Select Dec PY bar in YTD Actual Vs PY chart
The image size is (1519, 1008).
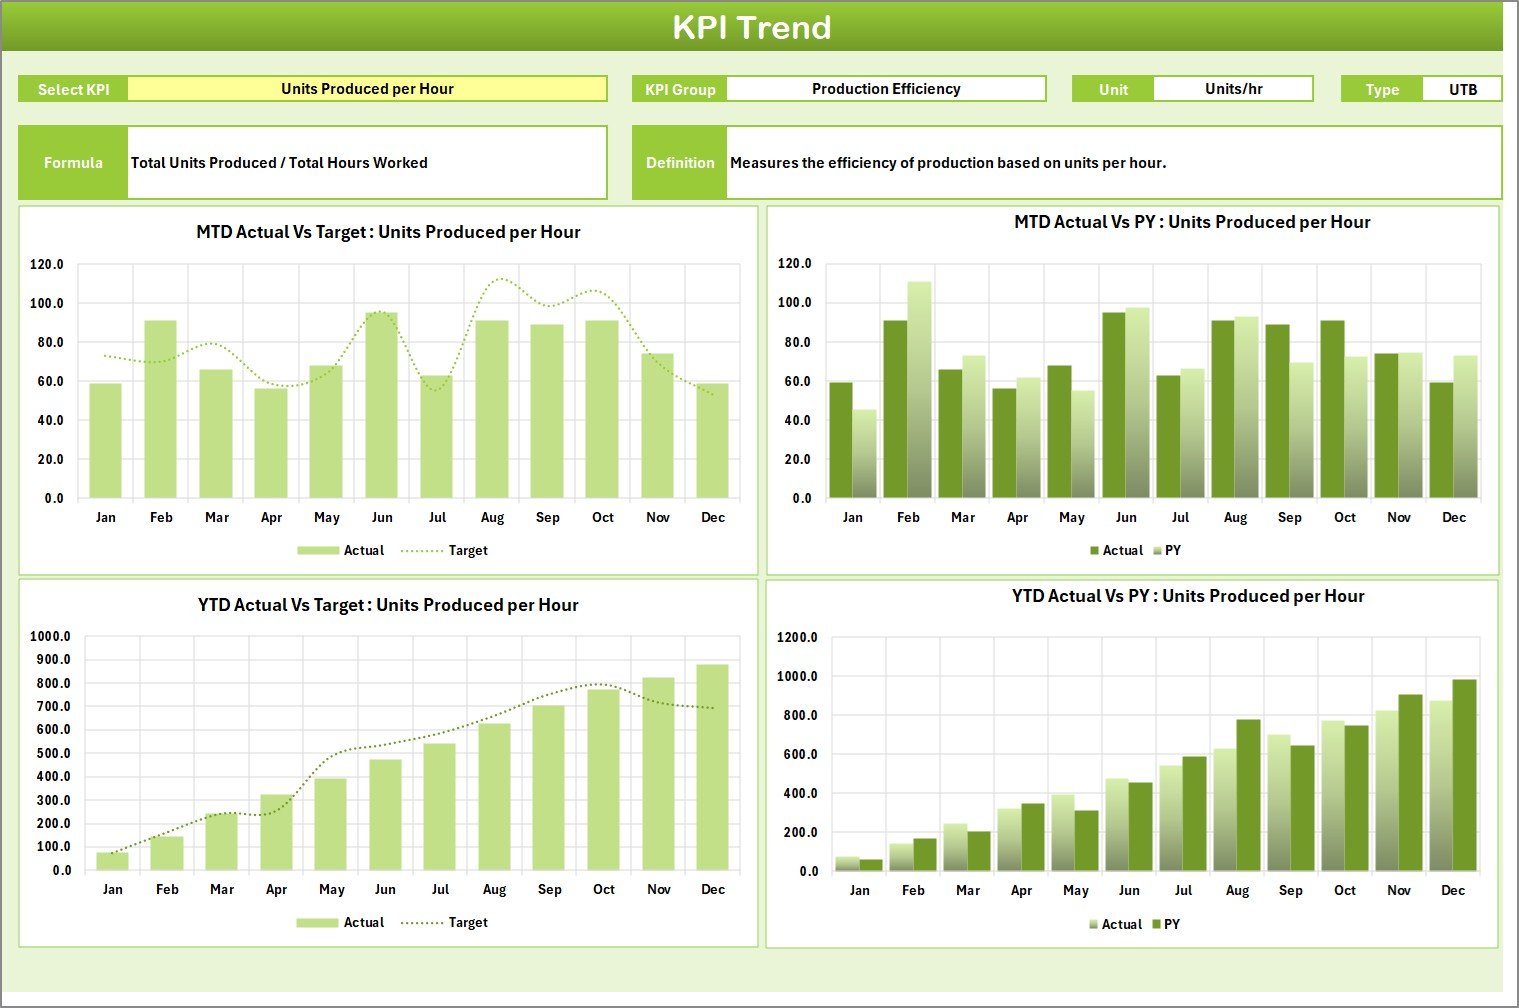tap(1464, 775)
